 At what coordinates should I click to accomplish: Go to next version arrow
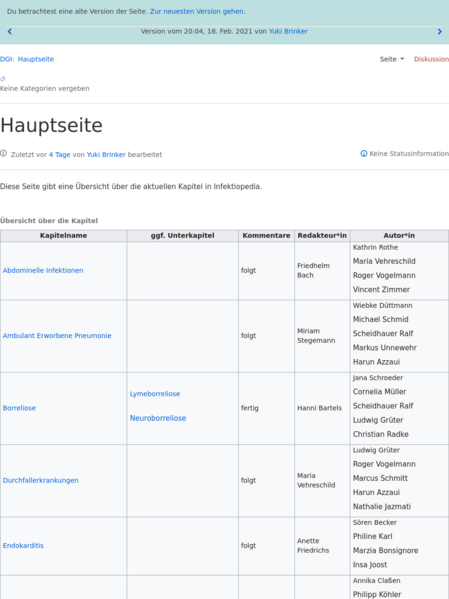pyautogui.click(x=439, y=32)
